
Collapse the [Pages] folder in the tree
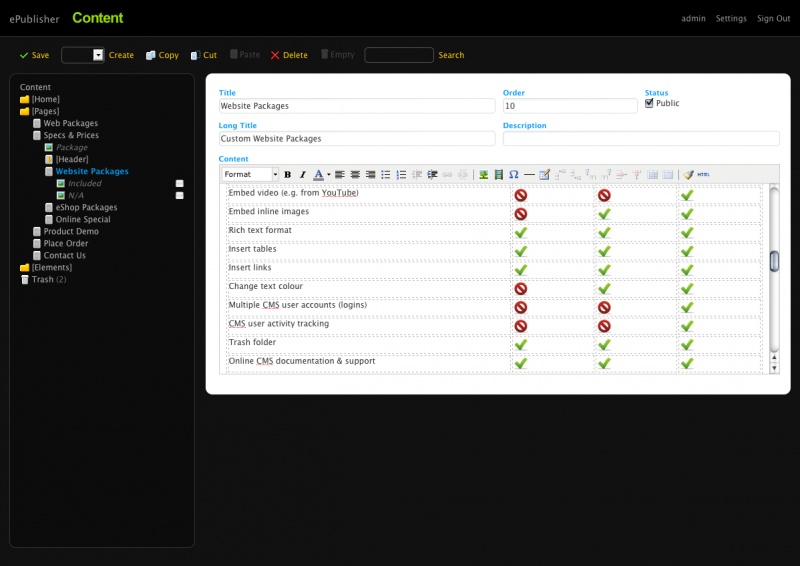pyautogui.click(x=25, y=112)
